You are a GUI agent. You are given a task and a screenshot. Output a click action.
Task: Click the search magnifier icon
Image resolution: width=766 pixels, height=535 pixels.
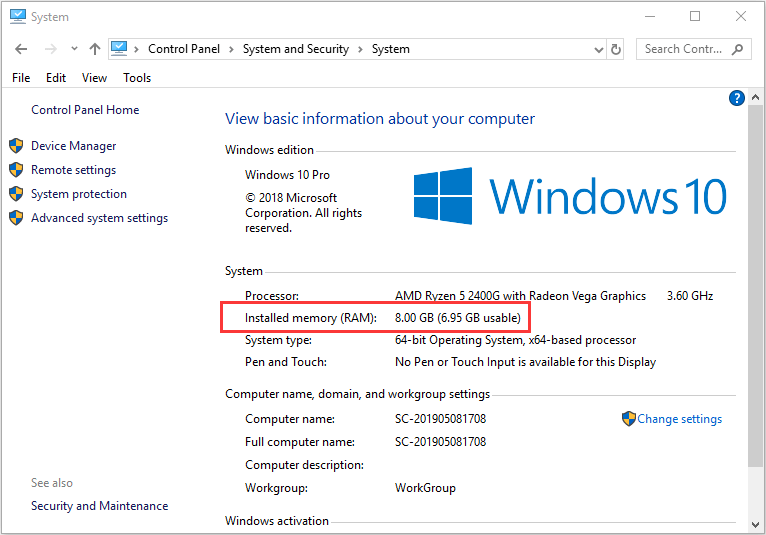click(x=737, y=49)
